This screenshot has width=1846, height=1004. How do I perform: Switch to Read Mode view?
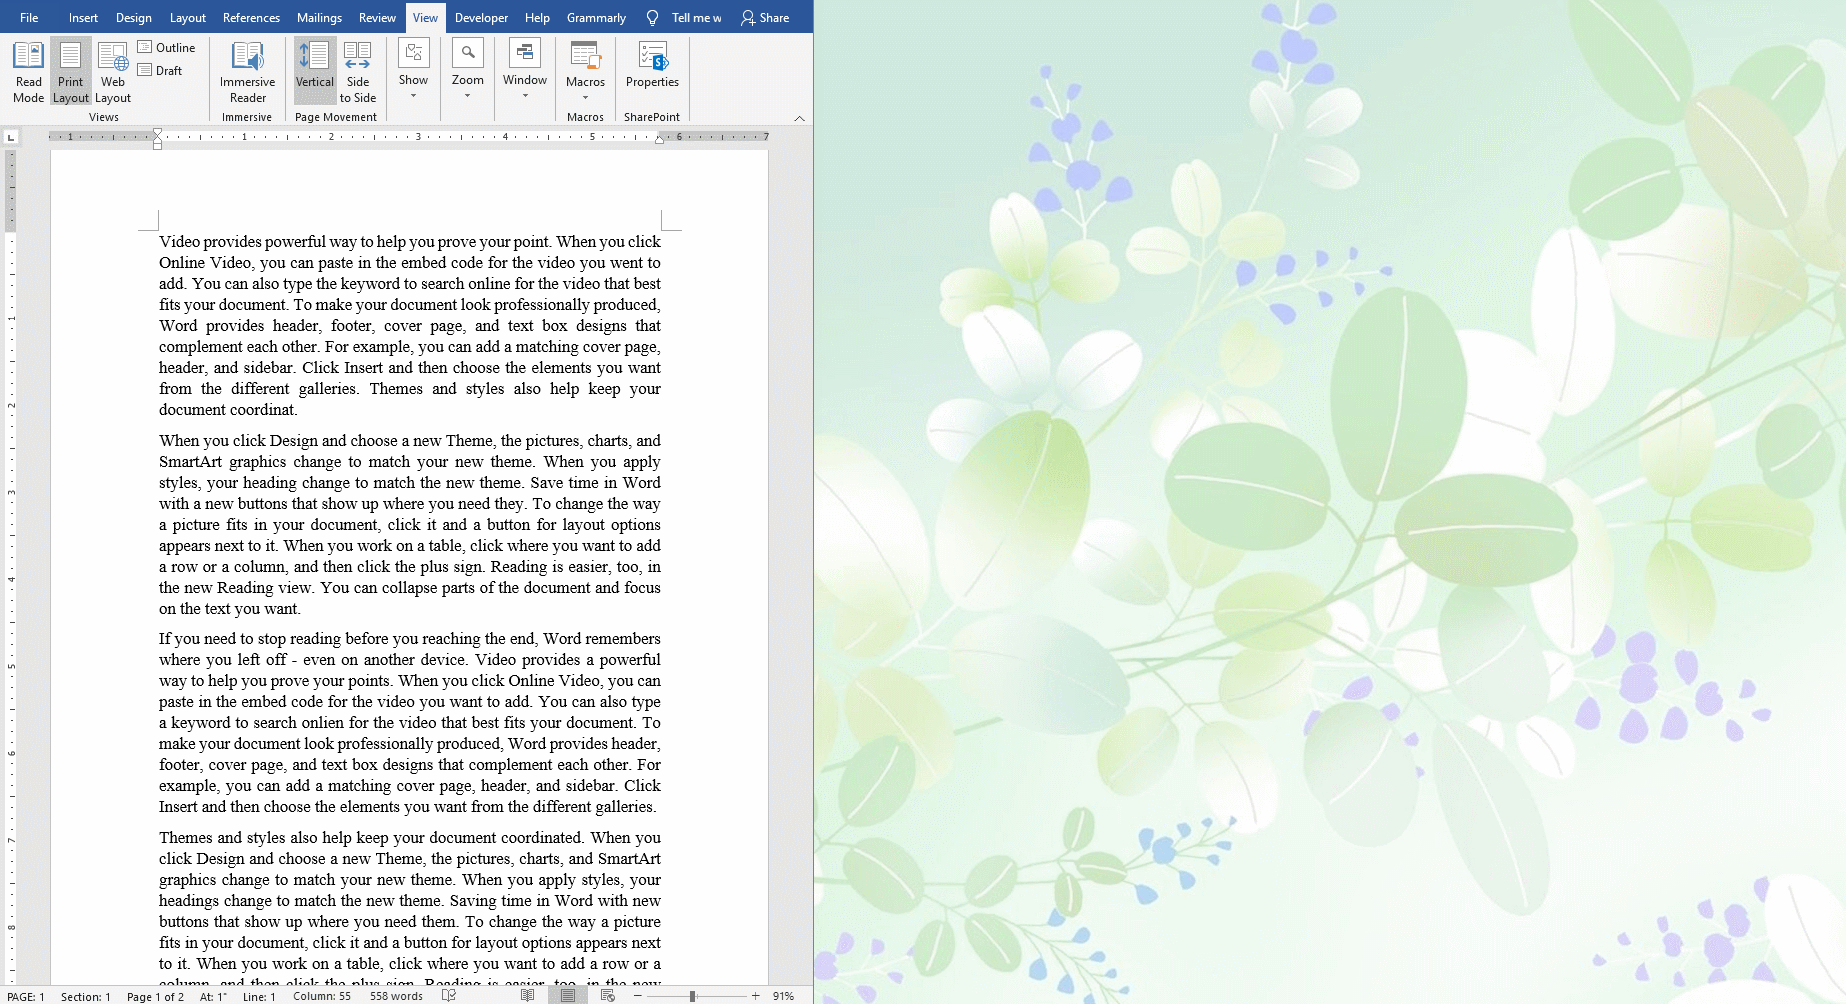point(28,72)
